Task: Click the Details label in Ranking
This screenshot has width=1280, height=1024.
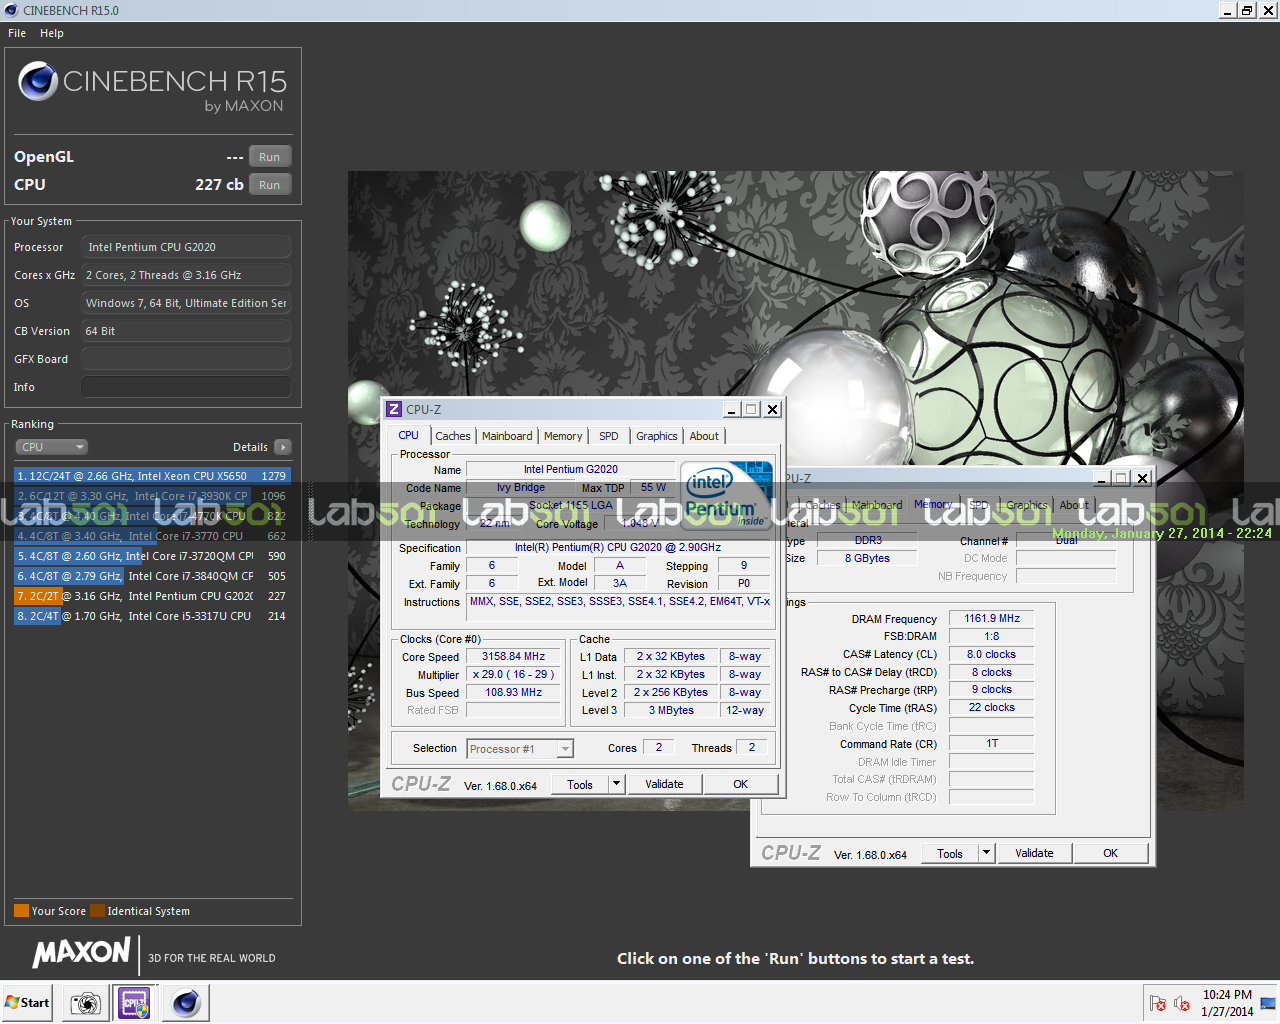Action: click(x=250, y=447)
